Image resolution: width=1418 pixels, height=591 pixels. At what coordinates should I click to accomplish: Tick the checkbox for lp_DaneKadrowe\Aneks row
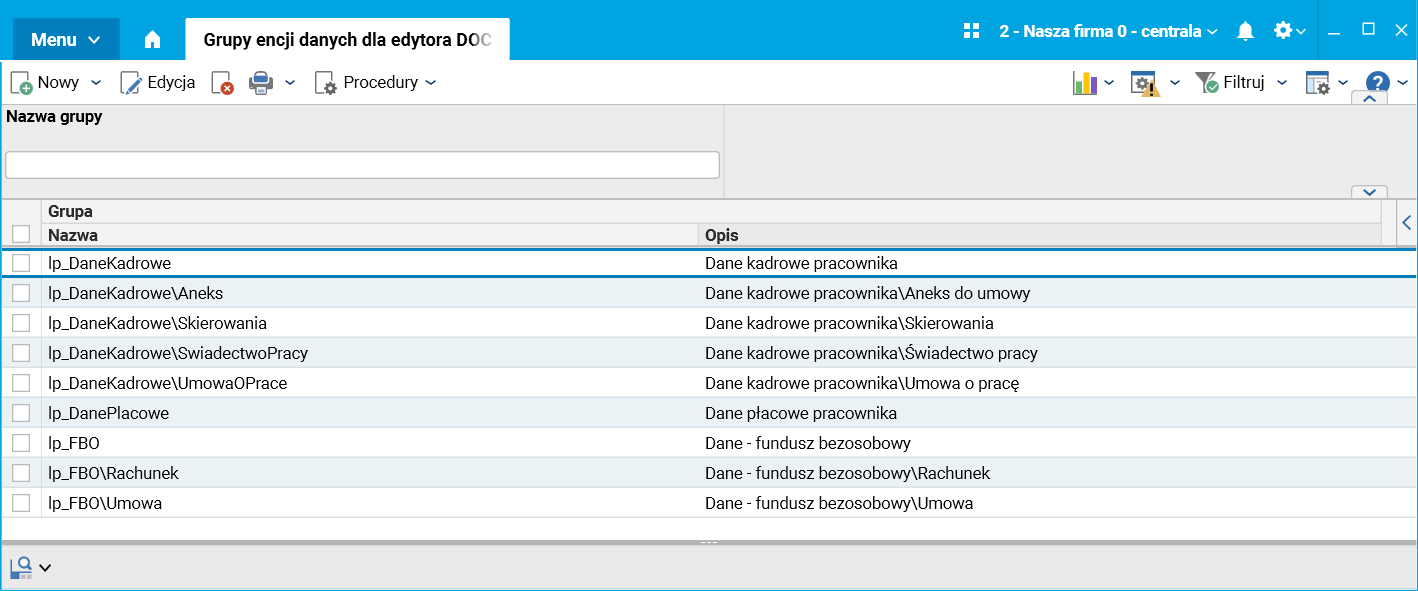tap(21, 293)
